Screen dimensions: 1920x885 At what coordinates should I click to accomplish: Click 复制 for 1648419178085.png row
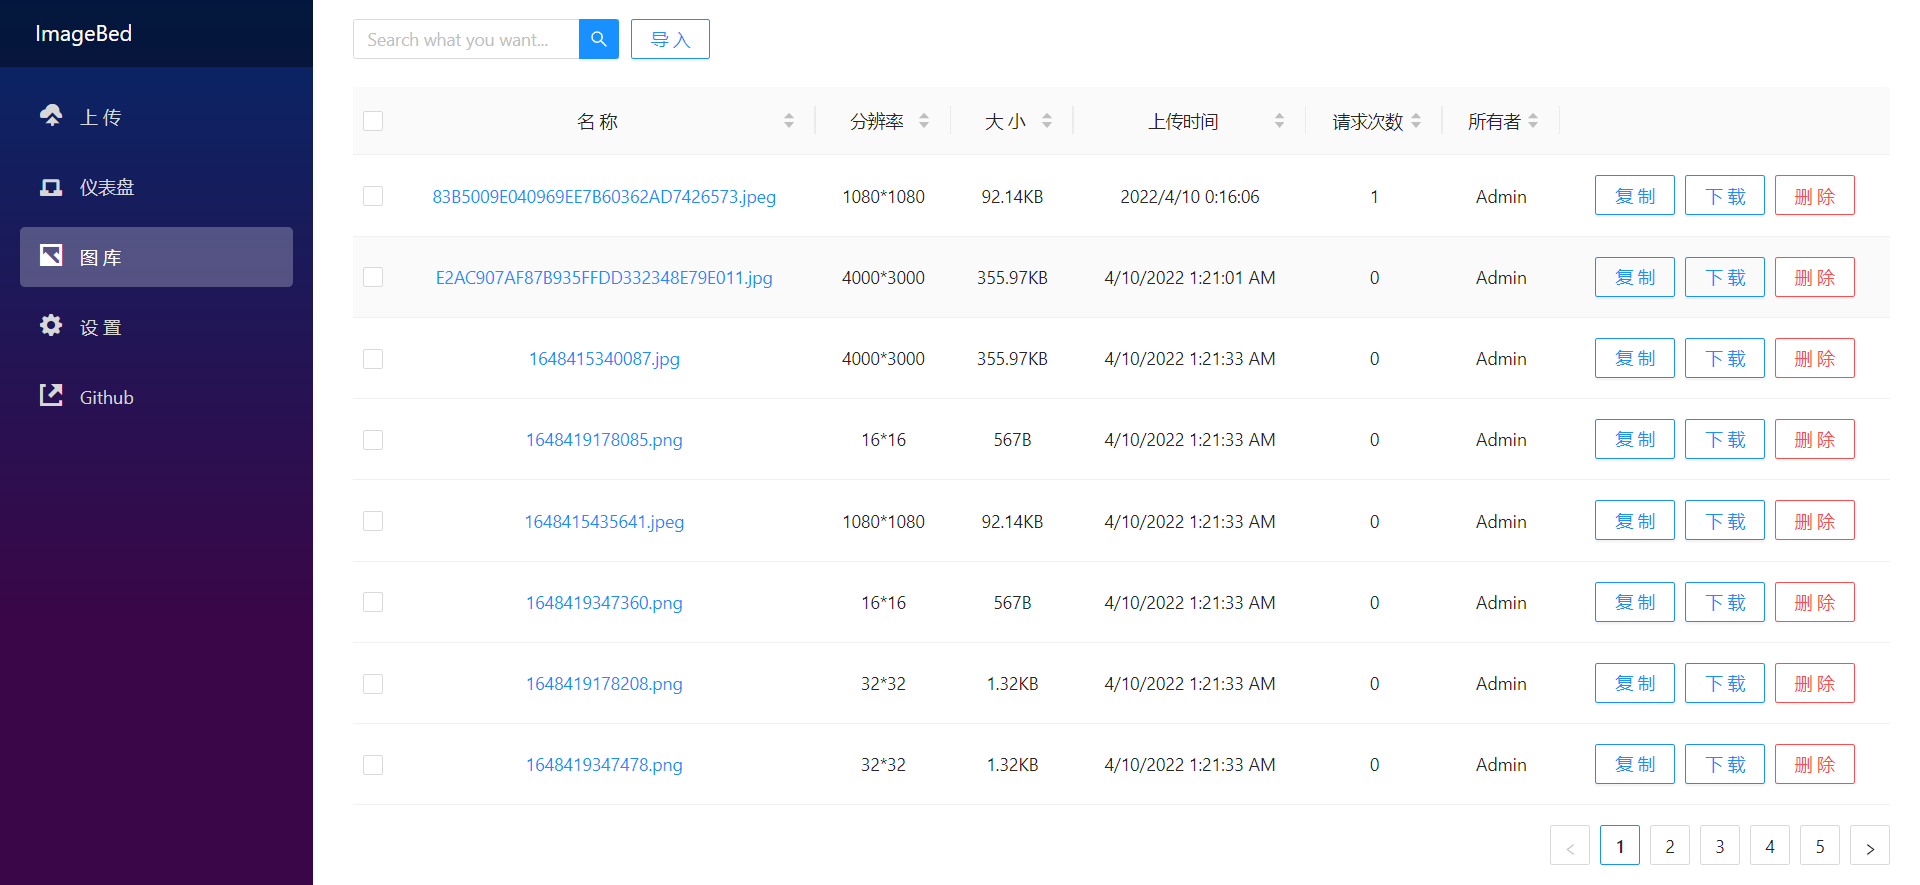click(x=1635, y=439)
